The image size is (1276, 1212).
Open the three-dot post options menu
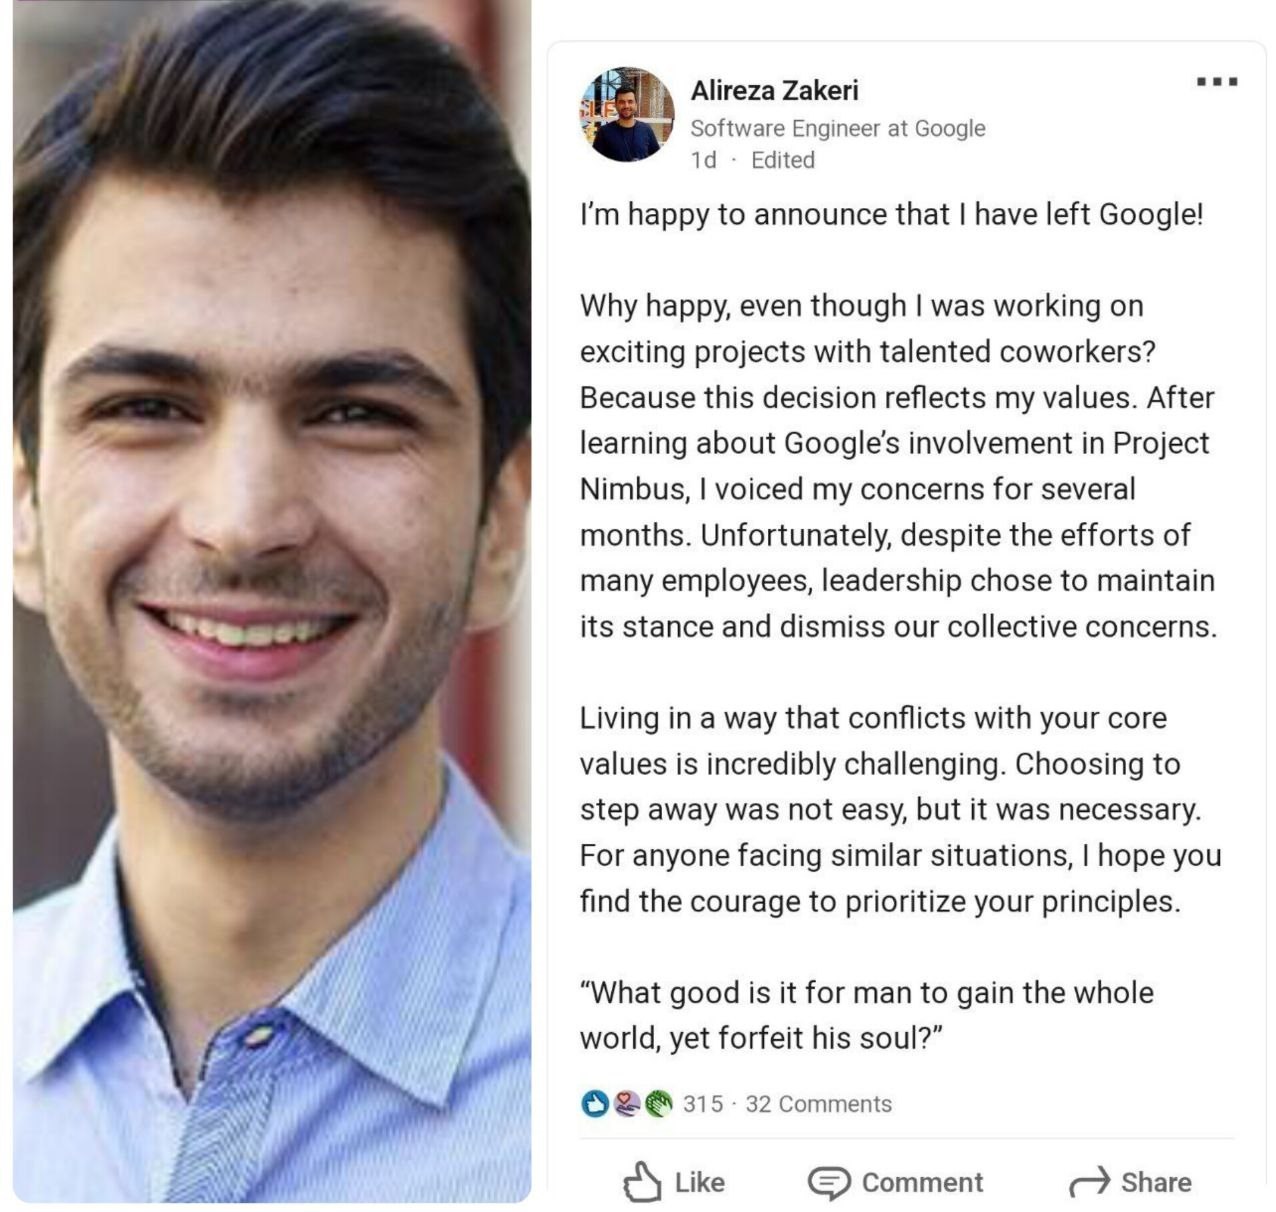(x=1217, y=82)
